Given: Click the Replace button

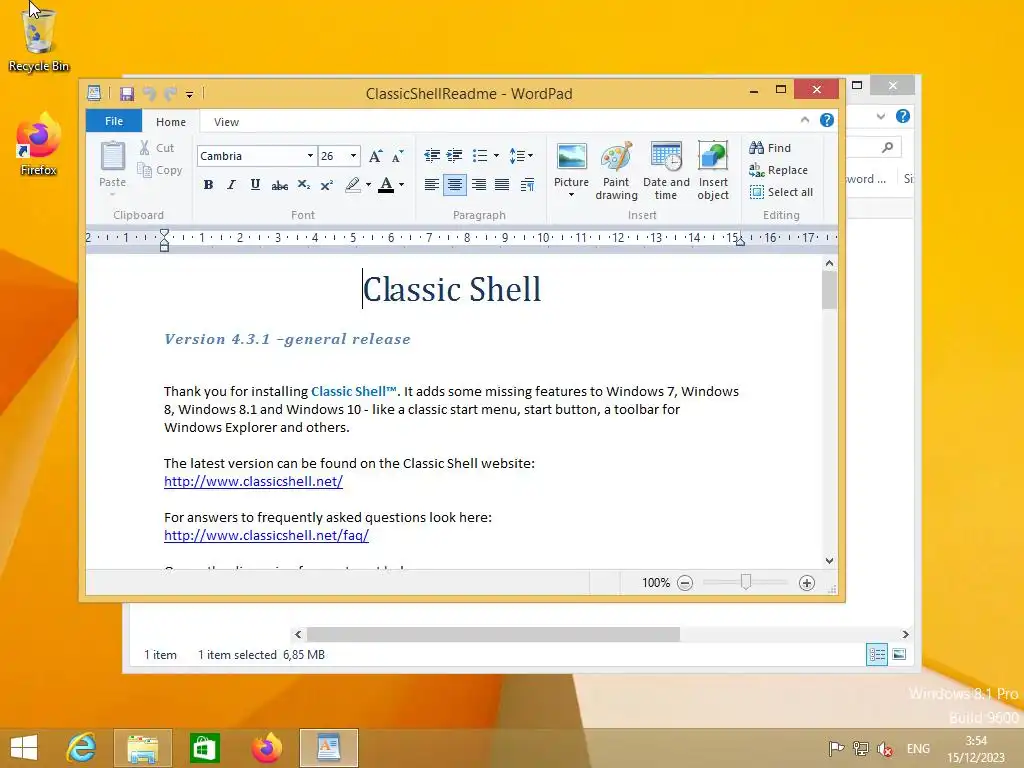Looking at the screenshot, I should (x=778, y=170).
